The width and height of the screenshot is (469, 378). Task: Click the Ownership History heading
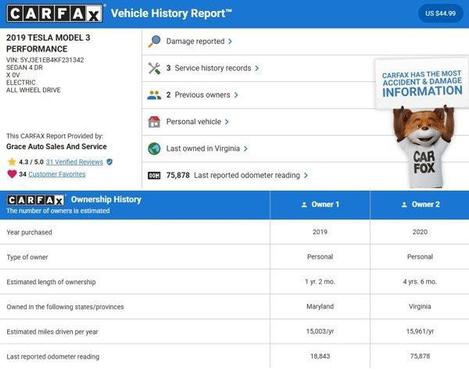pos(106,199)
